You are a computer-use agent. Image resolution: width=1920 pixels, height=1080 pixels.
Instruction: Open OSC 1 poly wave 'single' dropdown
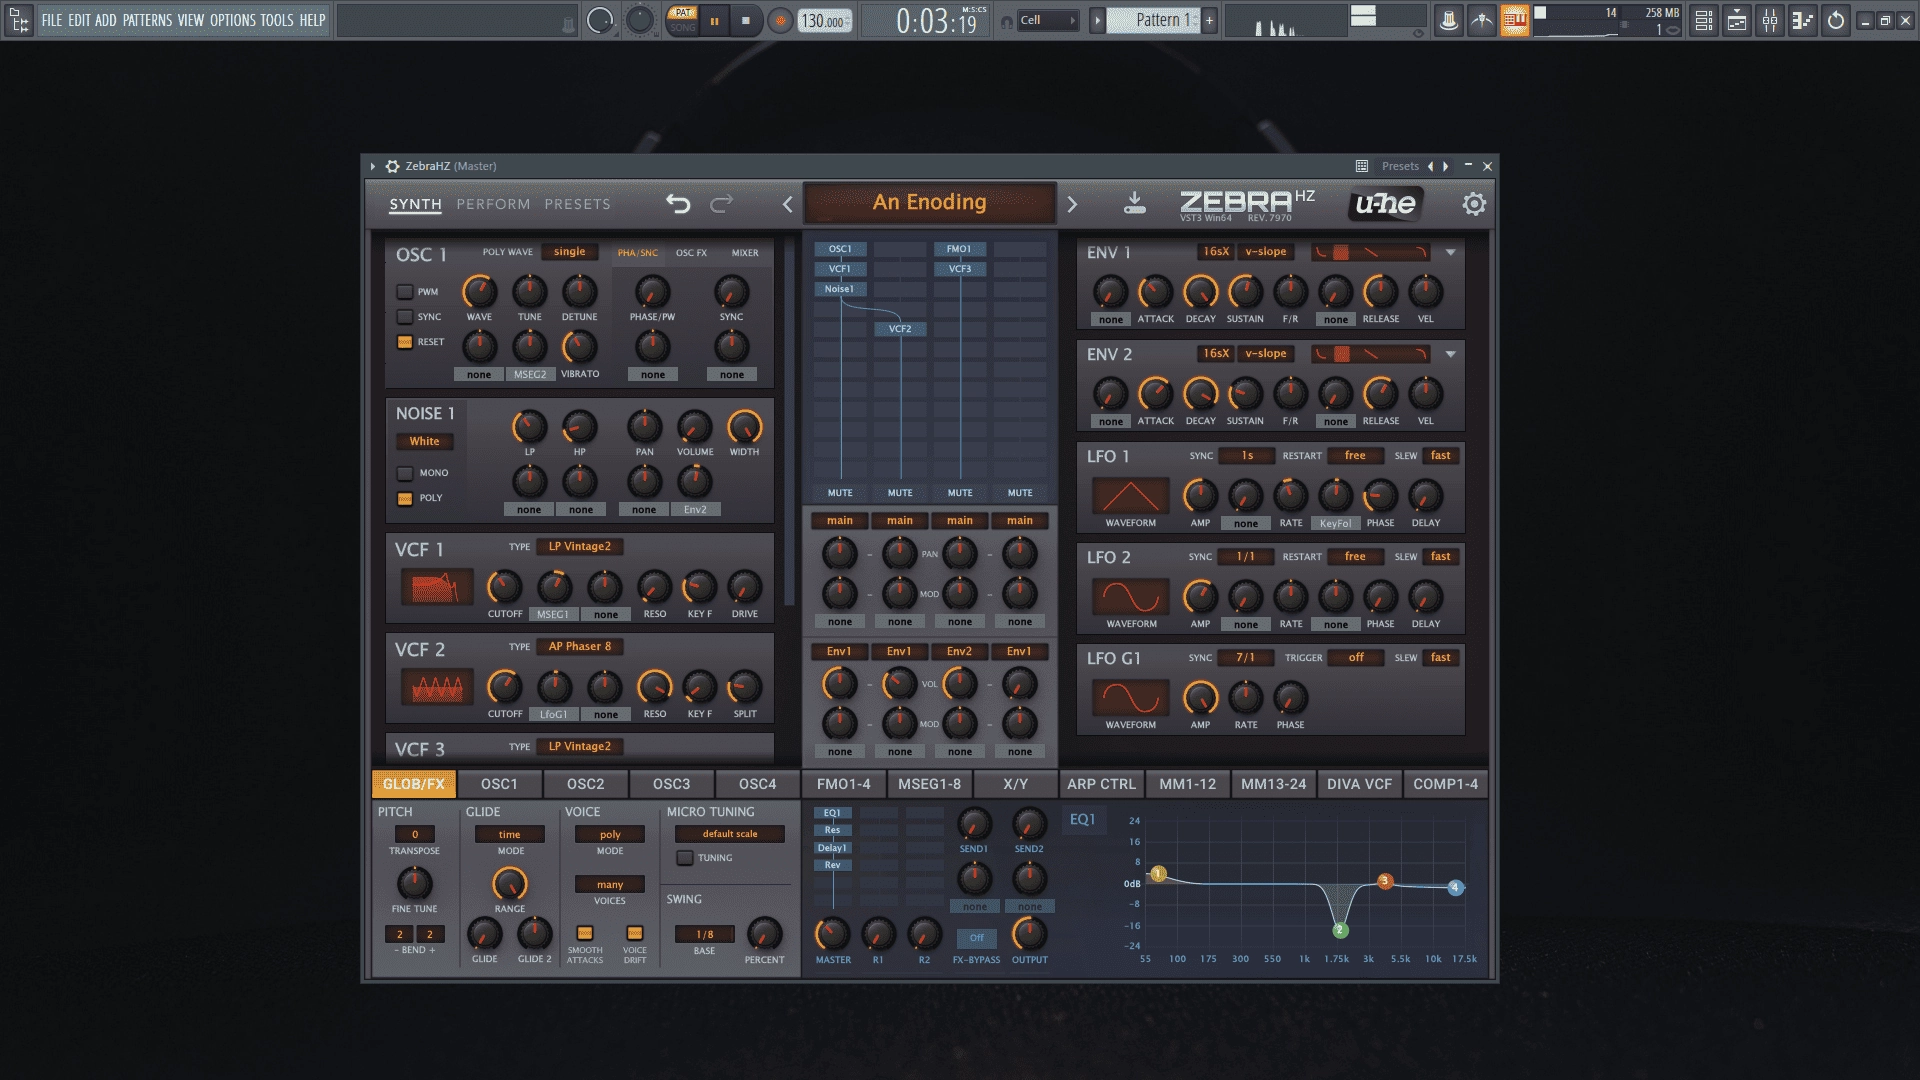570,252
